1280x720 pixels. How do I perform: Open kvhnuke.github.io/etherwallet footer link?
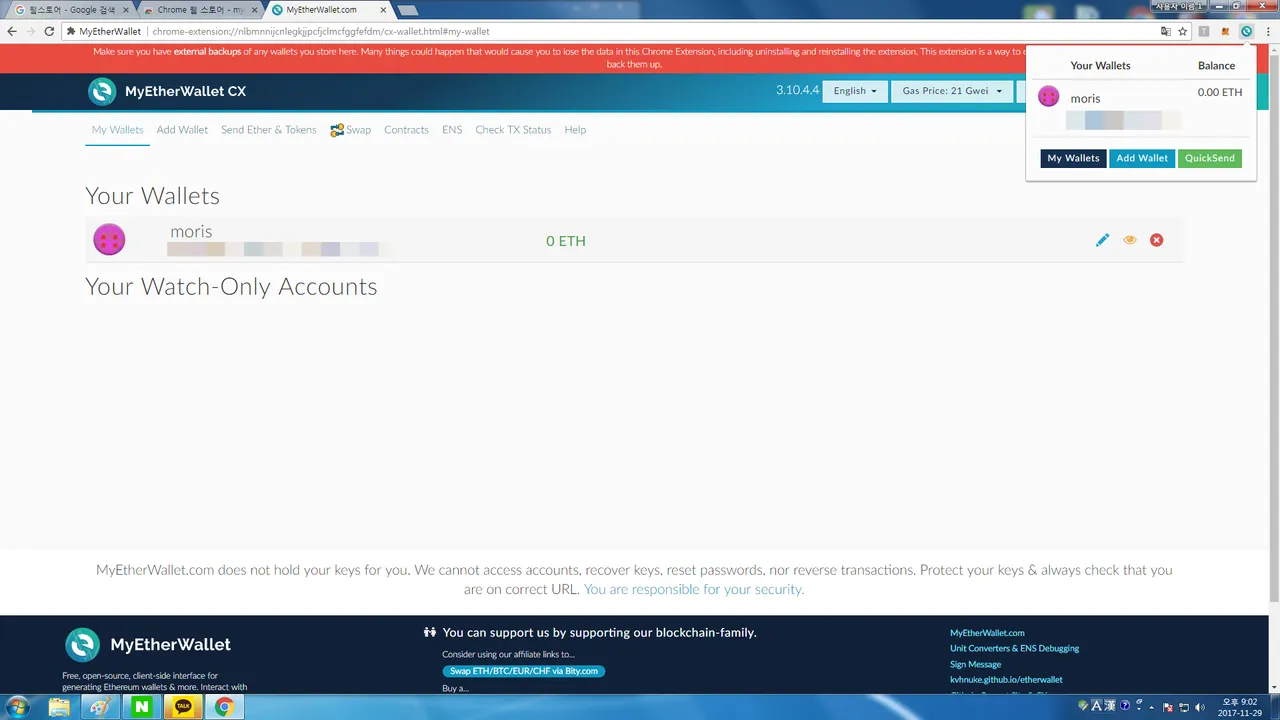(1006, 680)
